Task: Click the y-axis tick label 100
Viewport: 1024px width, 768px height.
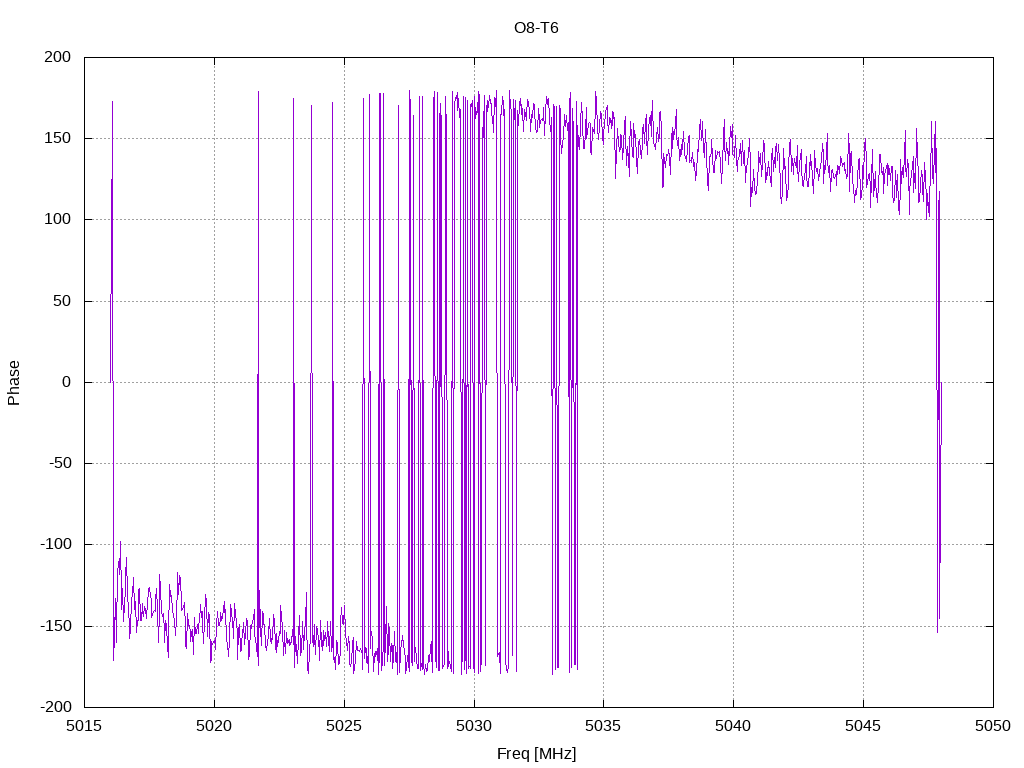Action: coord(57,219)
